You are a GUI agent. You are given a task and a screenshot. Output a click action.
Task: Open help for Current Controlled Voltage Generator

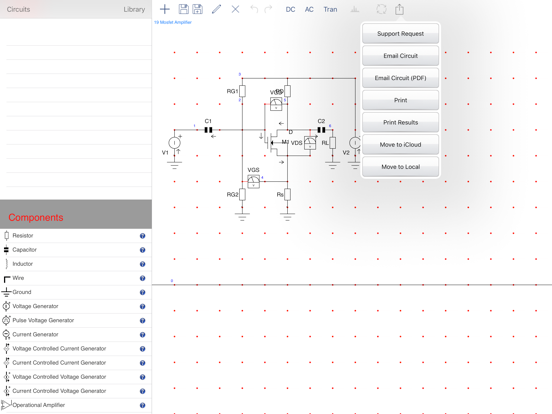point(143,391)
